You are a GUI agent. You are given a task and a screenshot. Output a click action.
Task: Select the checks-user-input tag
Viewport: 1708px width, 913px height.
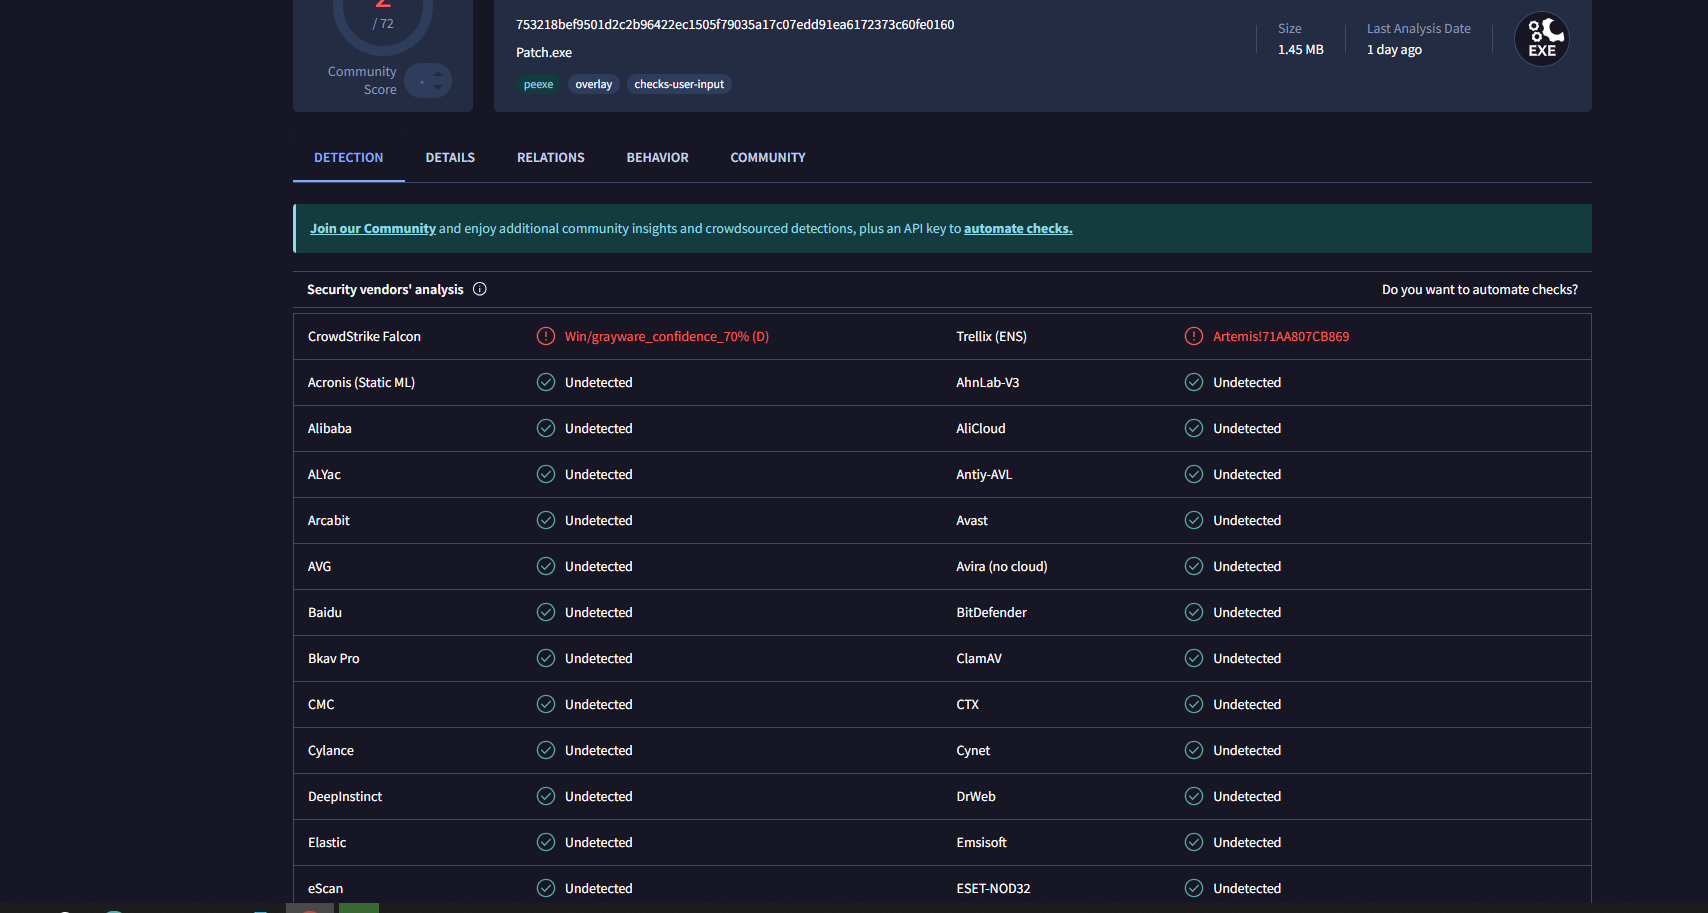click(679, 84)
